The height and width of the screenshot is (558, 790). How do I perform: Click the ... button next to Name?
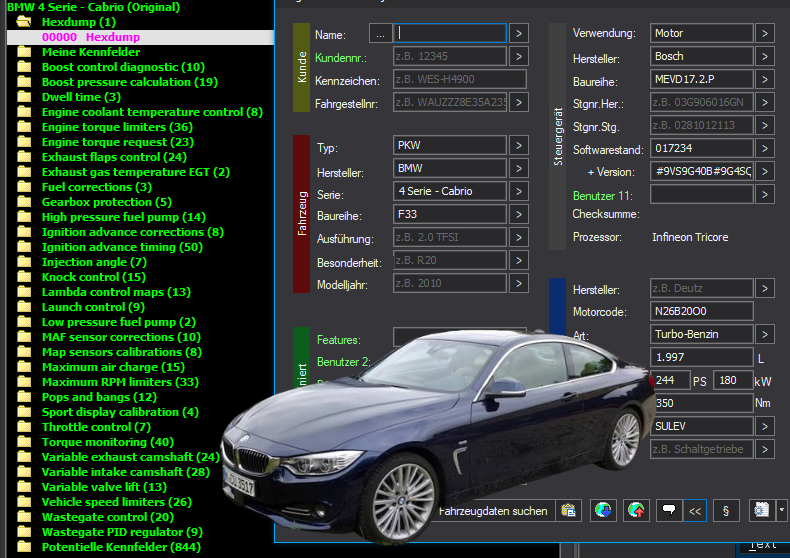(x=380, y=34)
